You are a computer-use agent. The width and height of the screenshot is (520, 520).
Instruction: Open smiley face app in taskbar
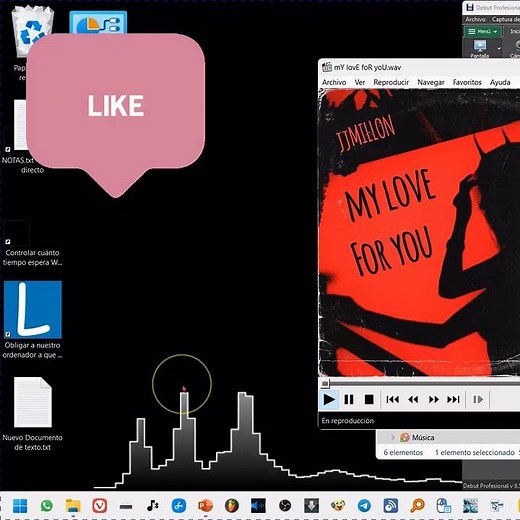[x=338, y=506]
